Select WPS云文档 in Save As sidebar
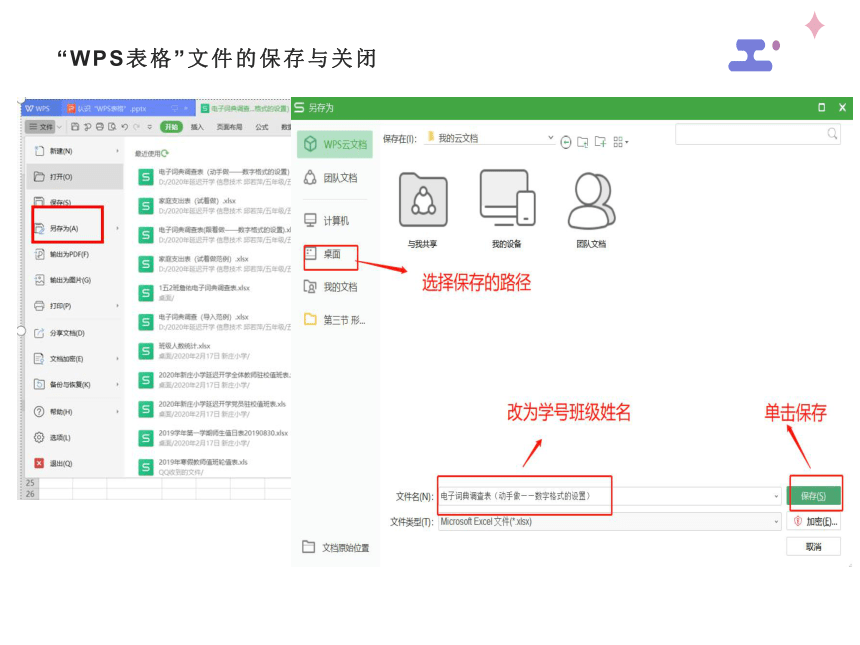Viewport: 860px width, 645px height. [335, 144]
